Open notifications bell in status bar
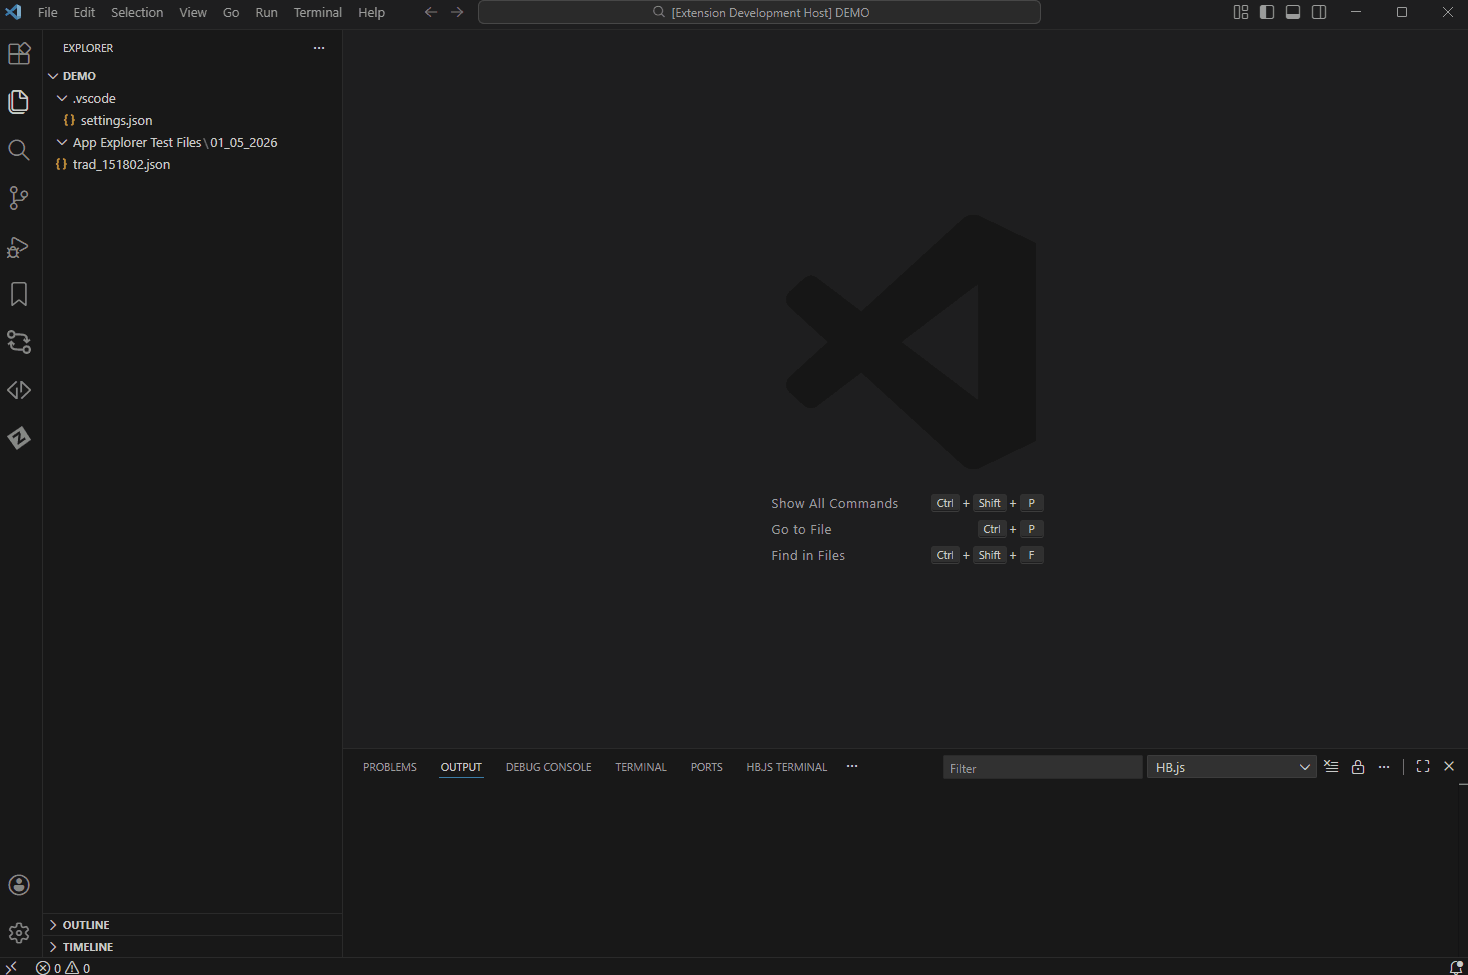Image resolution: width=1468 pixels, height=975 pixels. click(x=1455, y=967)
